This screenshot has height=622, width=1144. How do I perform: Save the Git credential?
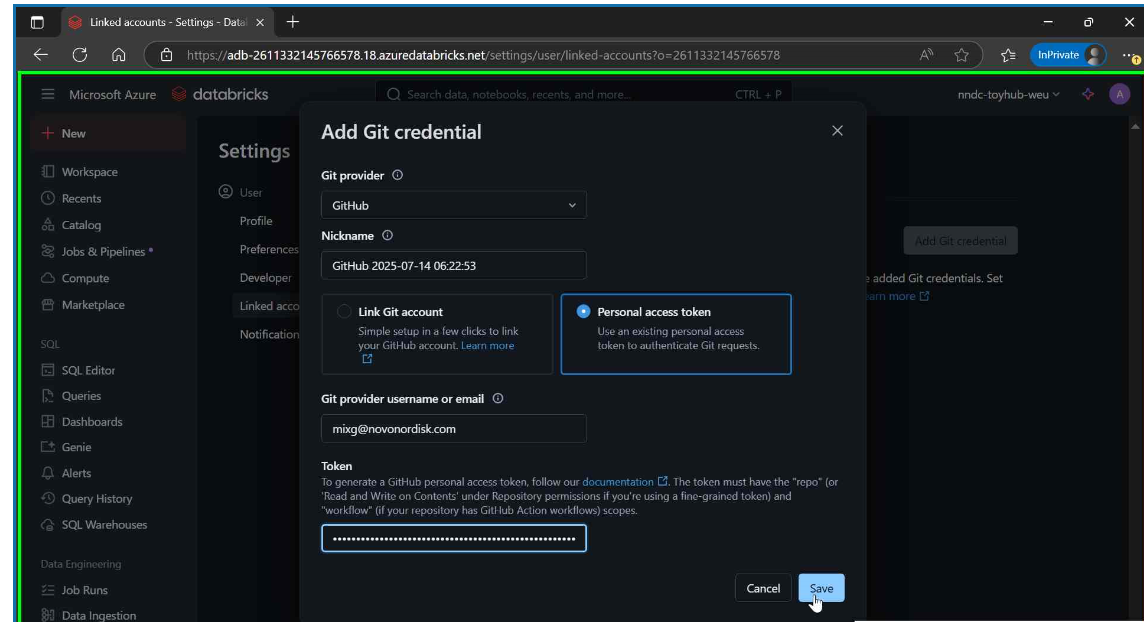tap(821, 588)
